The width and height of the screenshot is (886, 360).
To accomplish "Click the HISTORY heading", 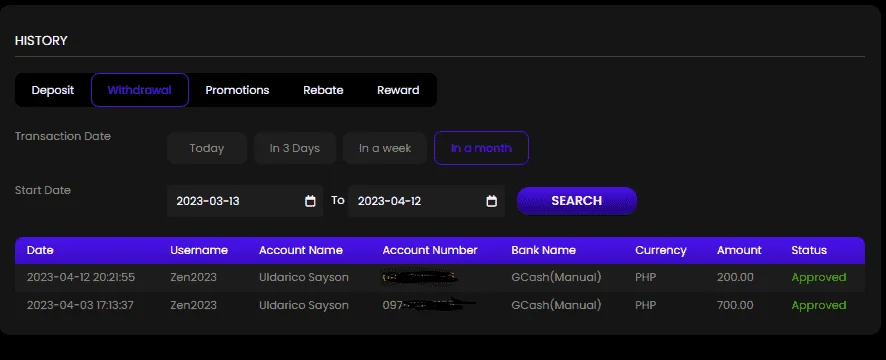I will tap(41, 41).
